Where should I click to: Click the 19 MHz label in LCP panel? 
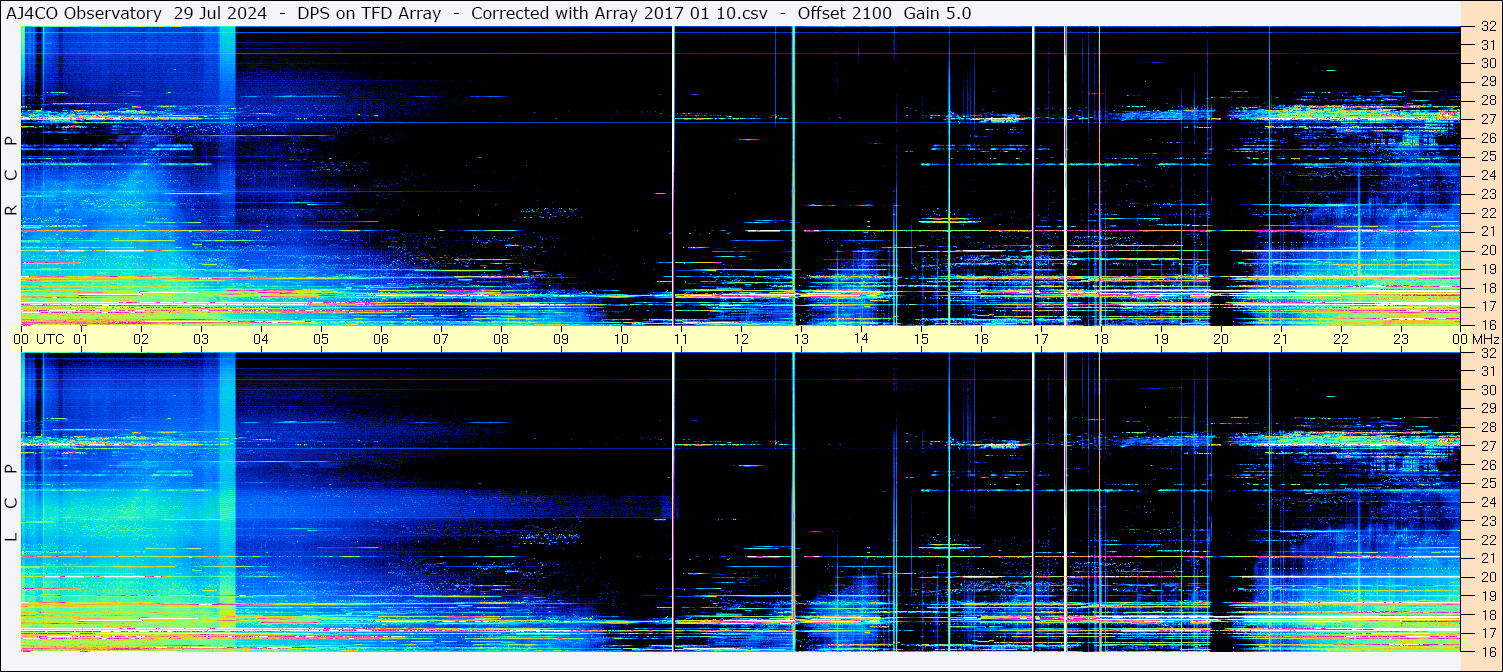point(1487,595)
